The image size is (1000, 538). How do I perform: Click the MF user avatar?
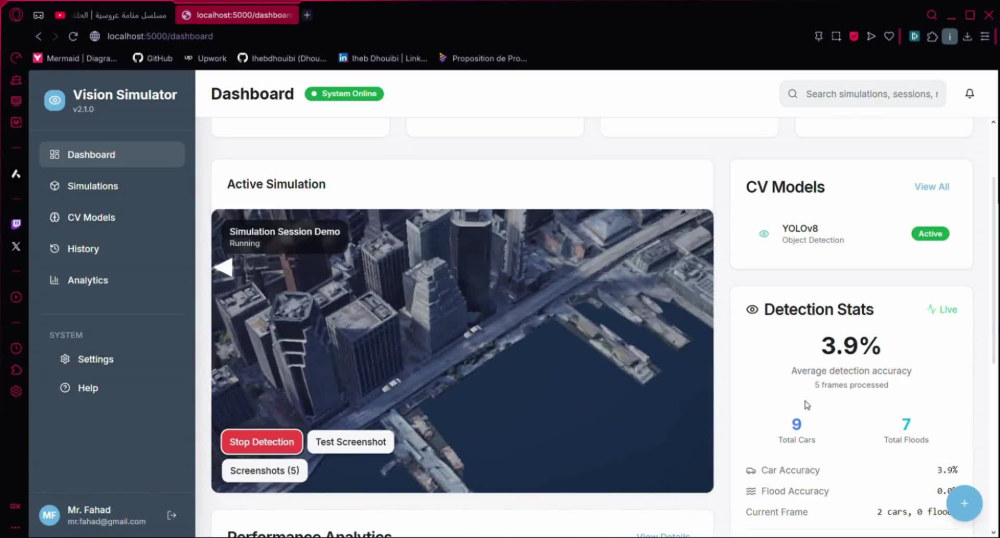point(50,515)
